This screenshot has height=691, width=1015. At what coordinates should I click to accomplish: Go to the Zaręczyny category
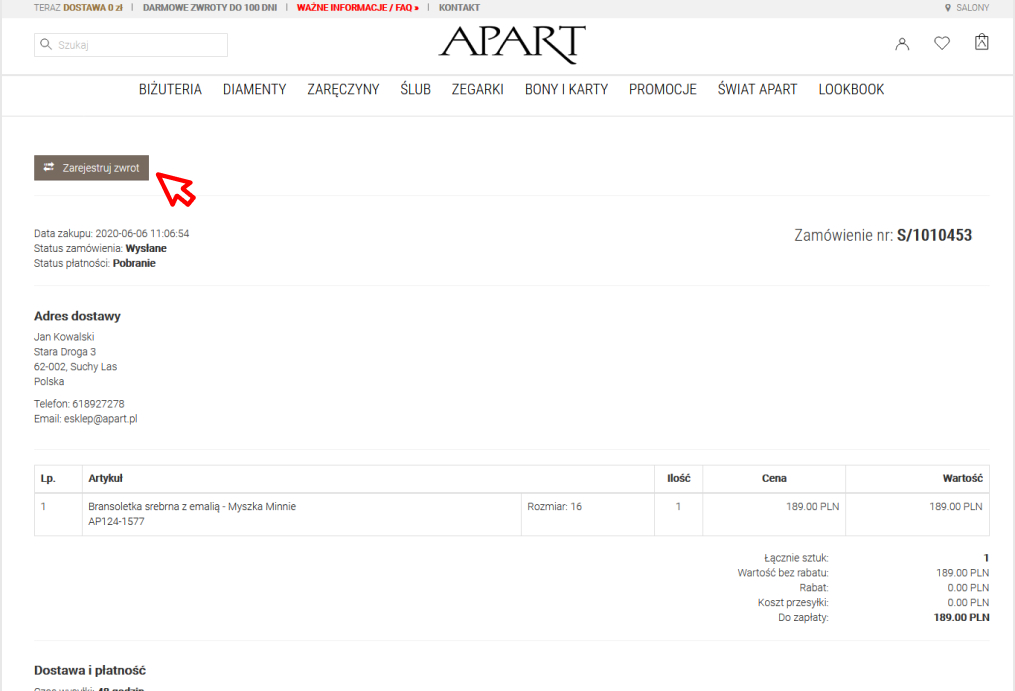pos(343,90)
